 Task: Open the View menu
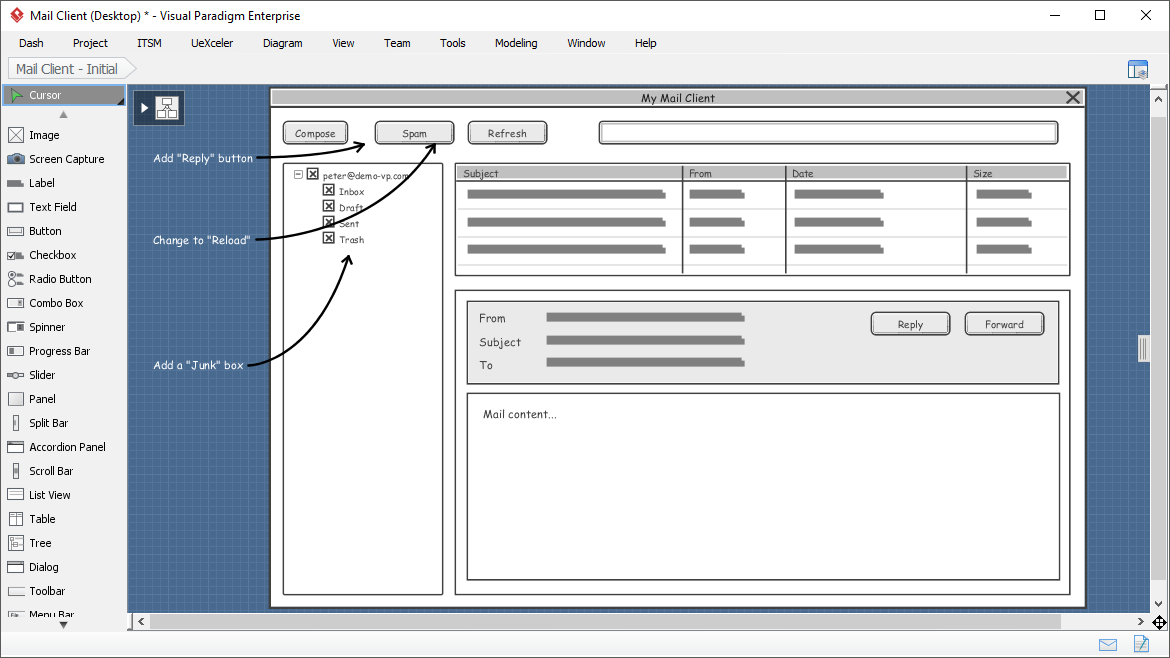point(343,43)
